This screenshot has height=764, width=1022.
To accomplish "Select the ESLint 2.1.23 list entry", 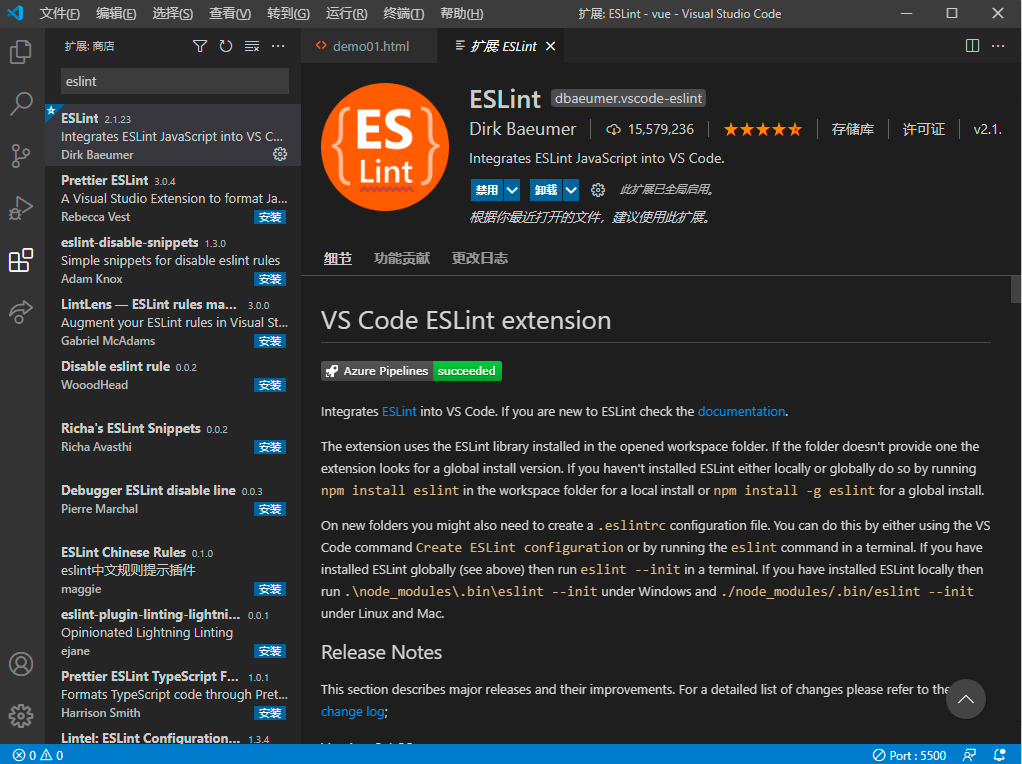I will [x=173, y=136].
